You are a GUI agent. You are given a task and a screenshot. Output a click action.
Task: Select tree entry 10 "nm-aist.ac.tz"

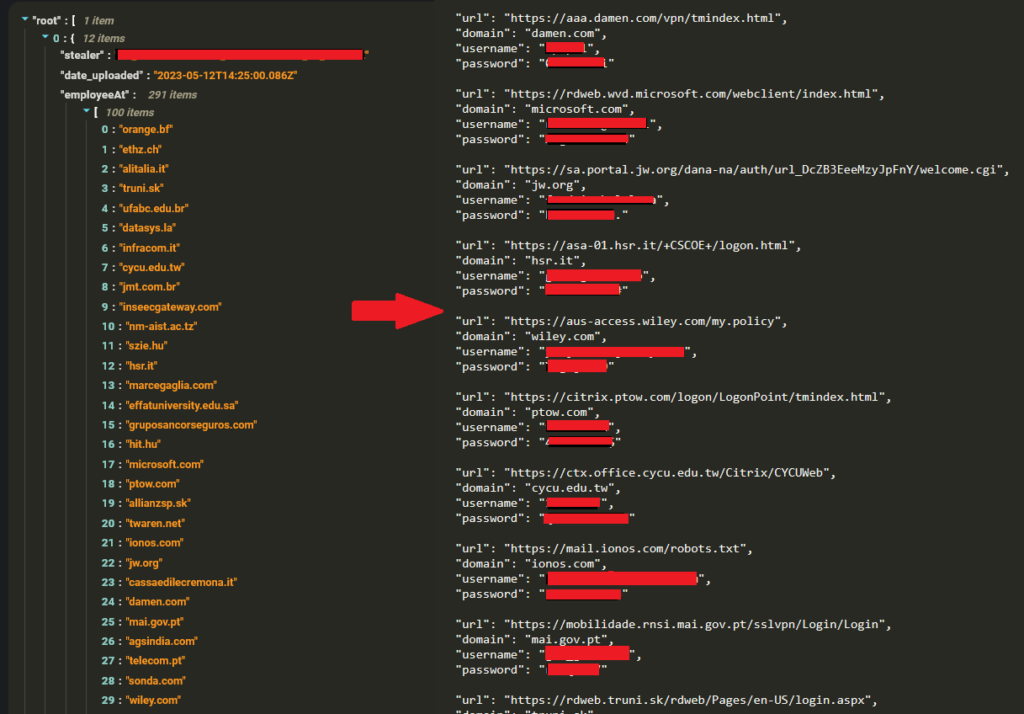[x=149, y=326]
